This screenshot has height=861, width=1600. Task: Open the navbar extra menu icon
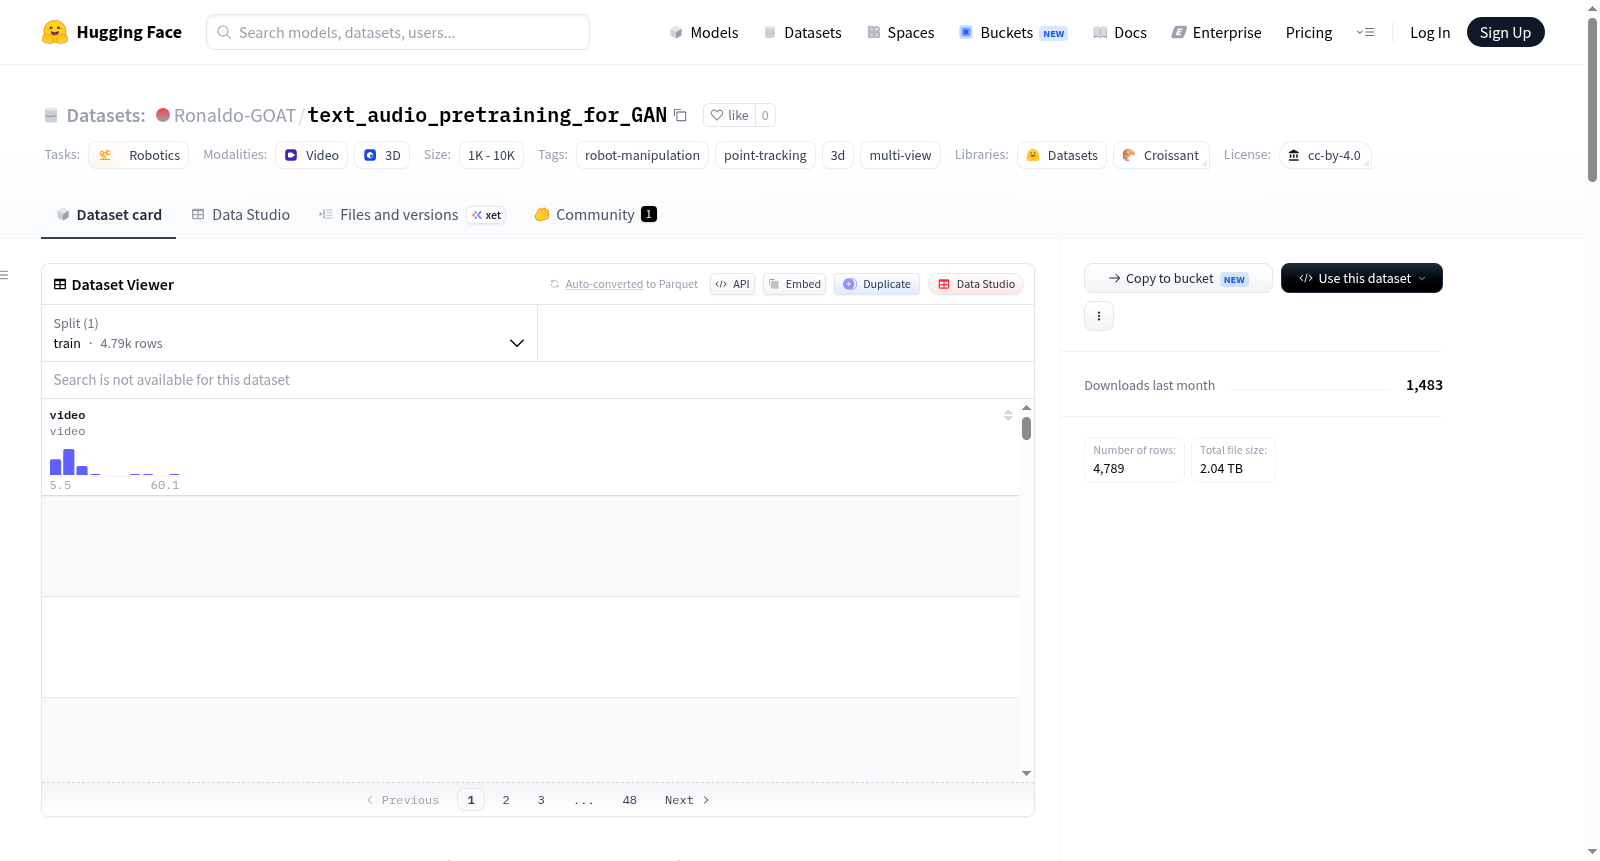(1365, 32)
